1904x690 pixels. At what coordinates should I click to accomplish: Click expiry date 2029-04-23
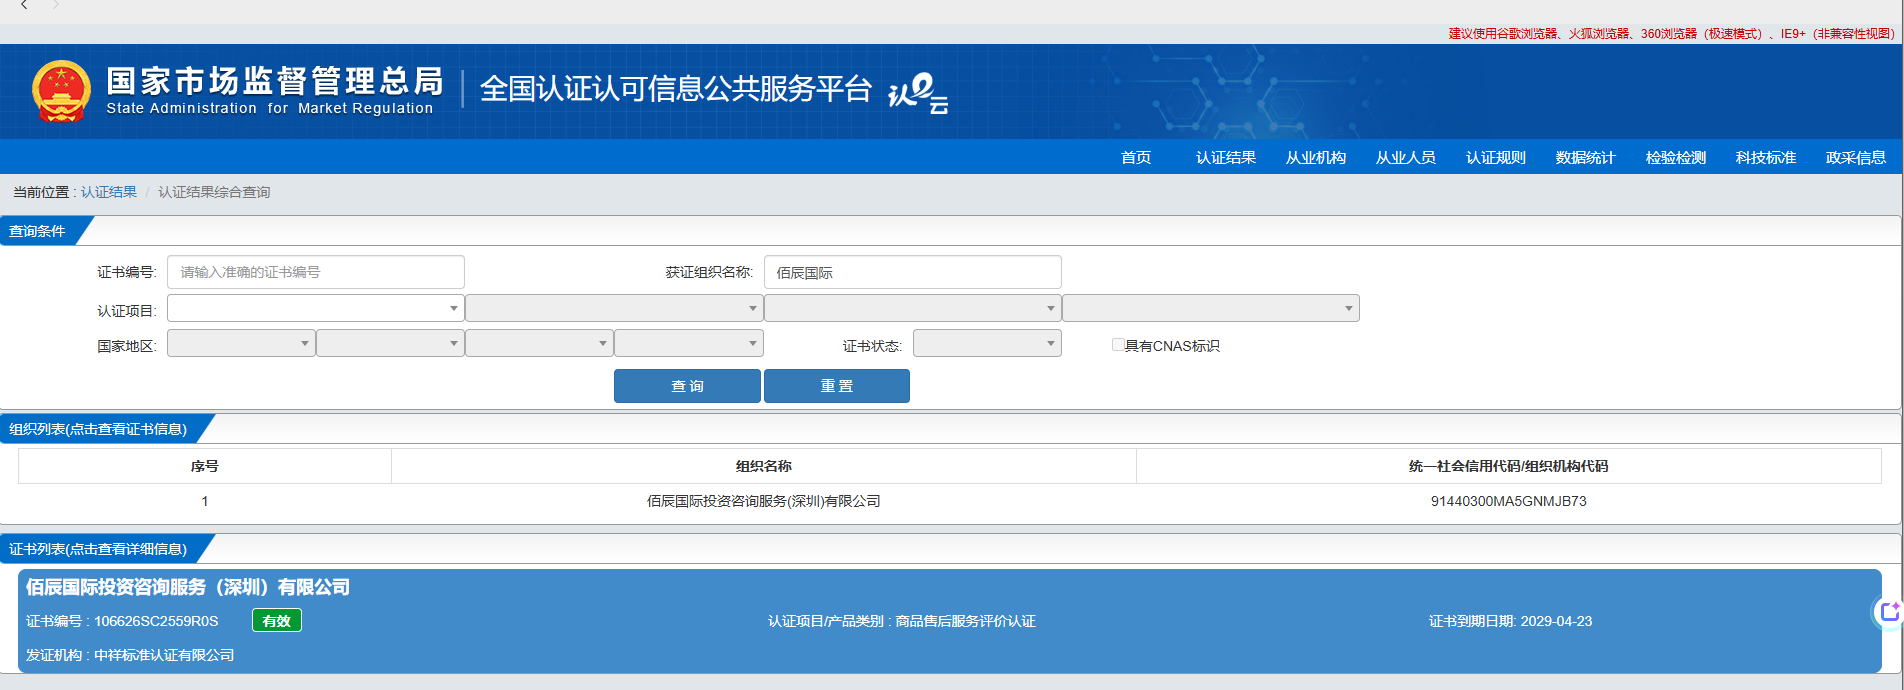1556,621
